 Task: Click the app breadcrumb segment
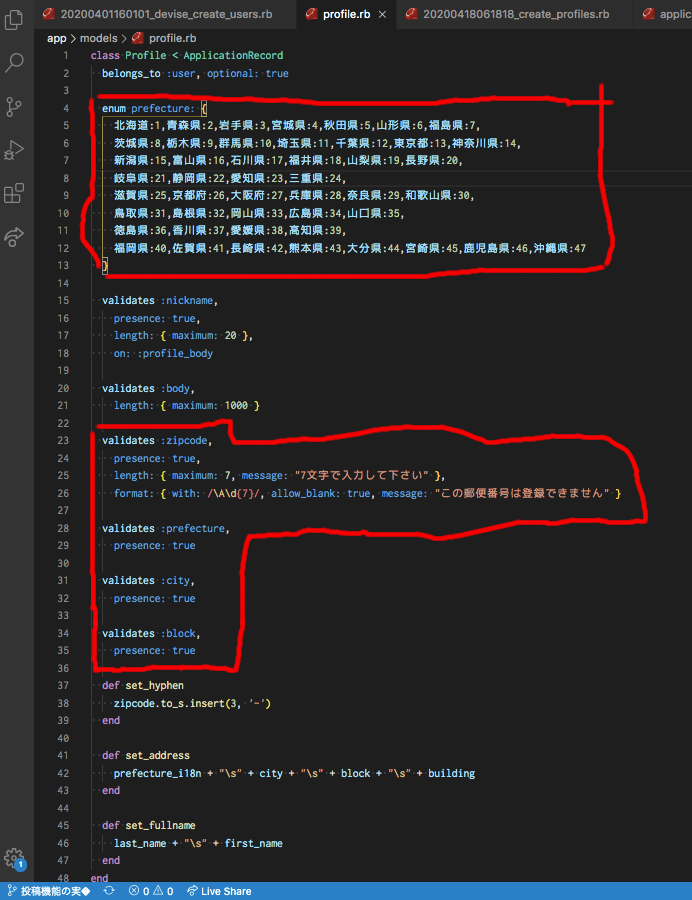point(57,38)
